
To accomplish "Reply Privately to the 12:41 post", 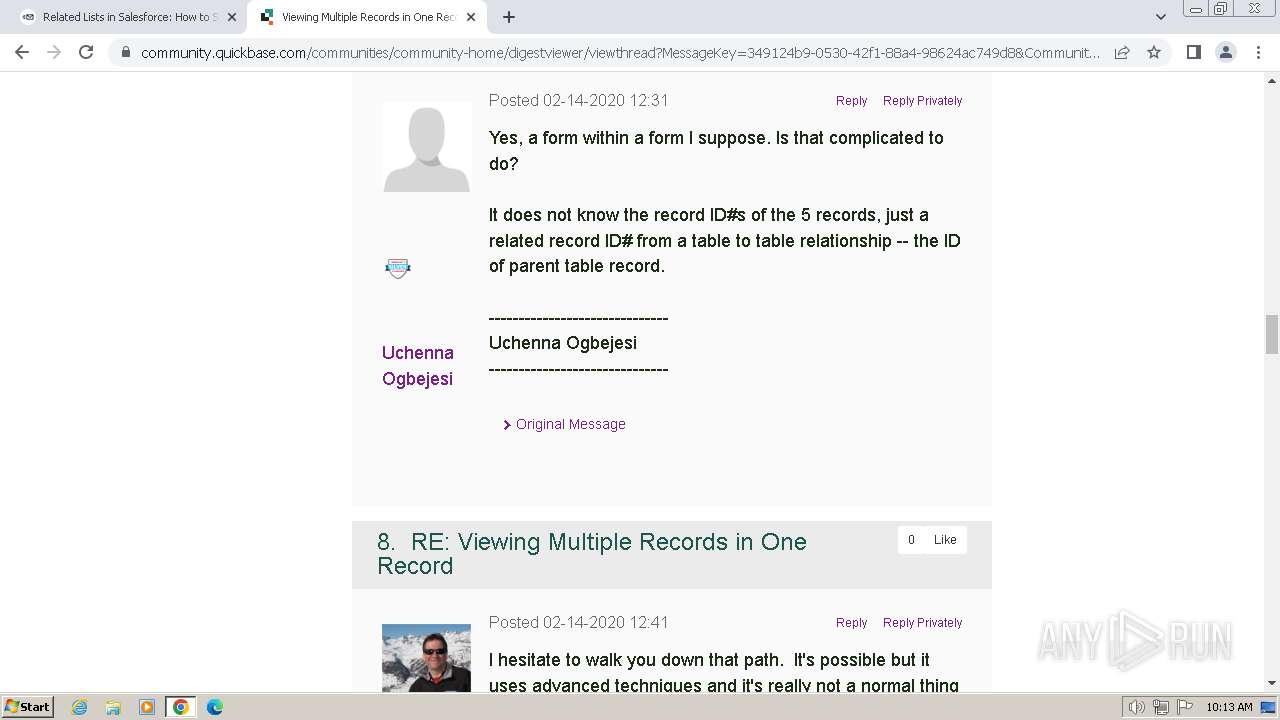I will pos(922,623).
